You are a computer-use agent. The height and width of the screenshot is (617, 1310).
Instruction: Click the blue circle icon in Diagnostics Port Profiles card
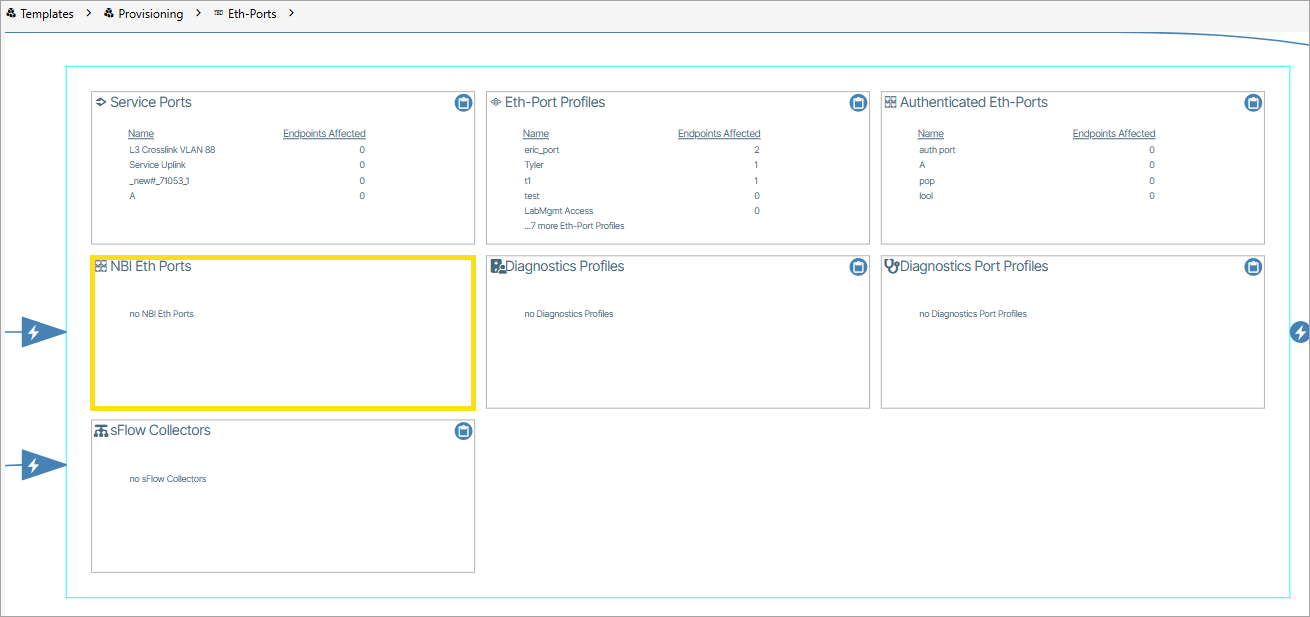pyautogui.click(x=1253, y=267)
